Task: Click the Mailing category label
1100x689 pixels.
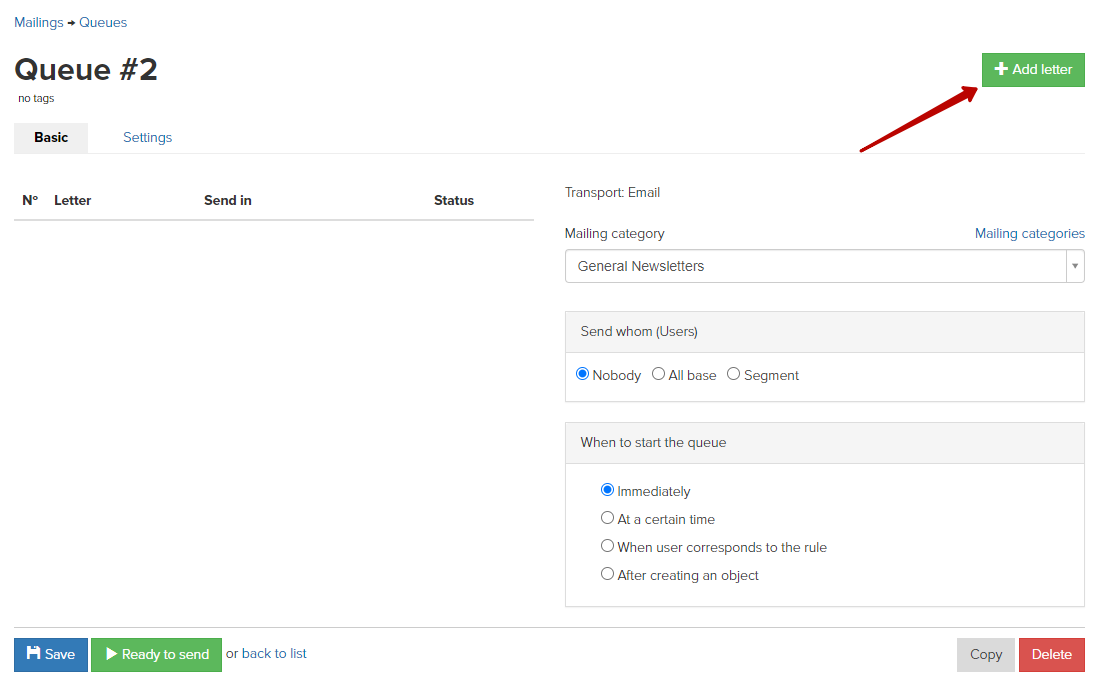Action: (x=615, y=234)
